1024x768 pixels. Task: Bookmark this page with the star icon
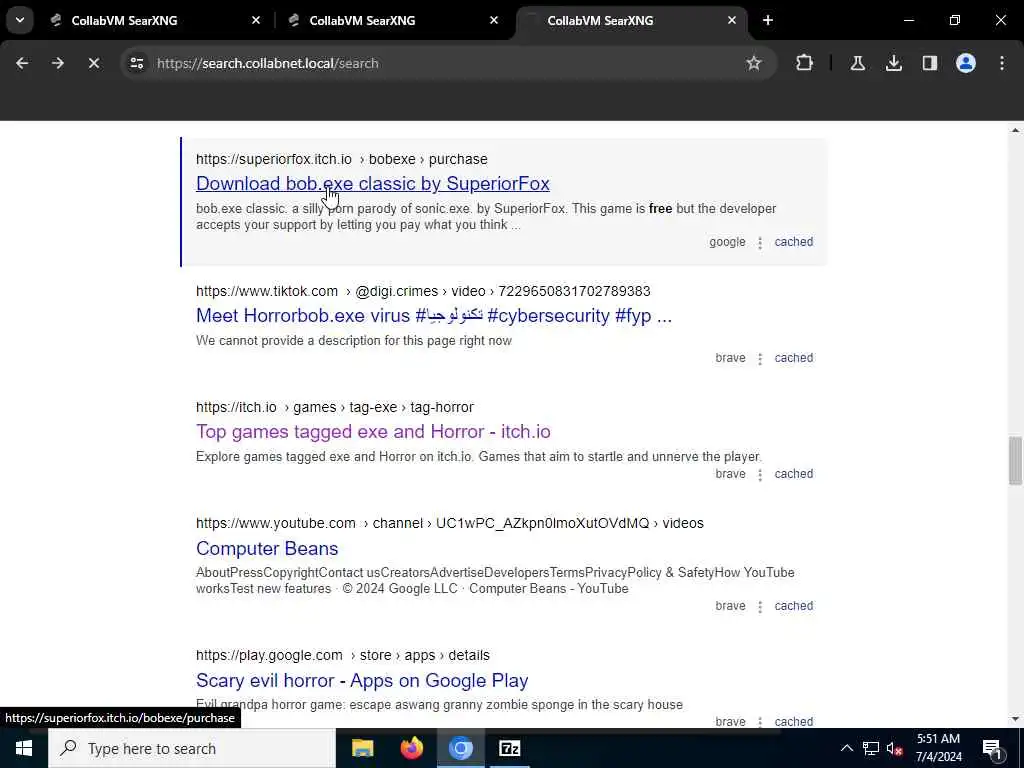click(754, 63)
